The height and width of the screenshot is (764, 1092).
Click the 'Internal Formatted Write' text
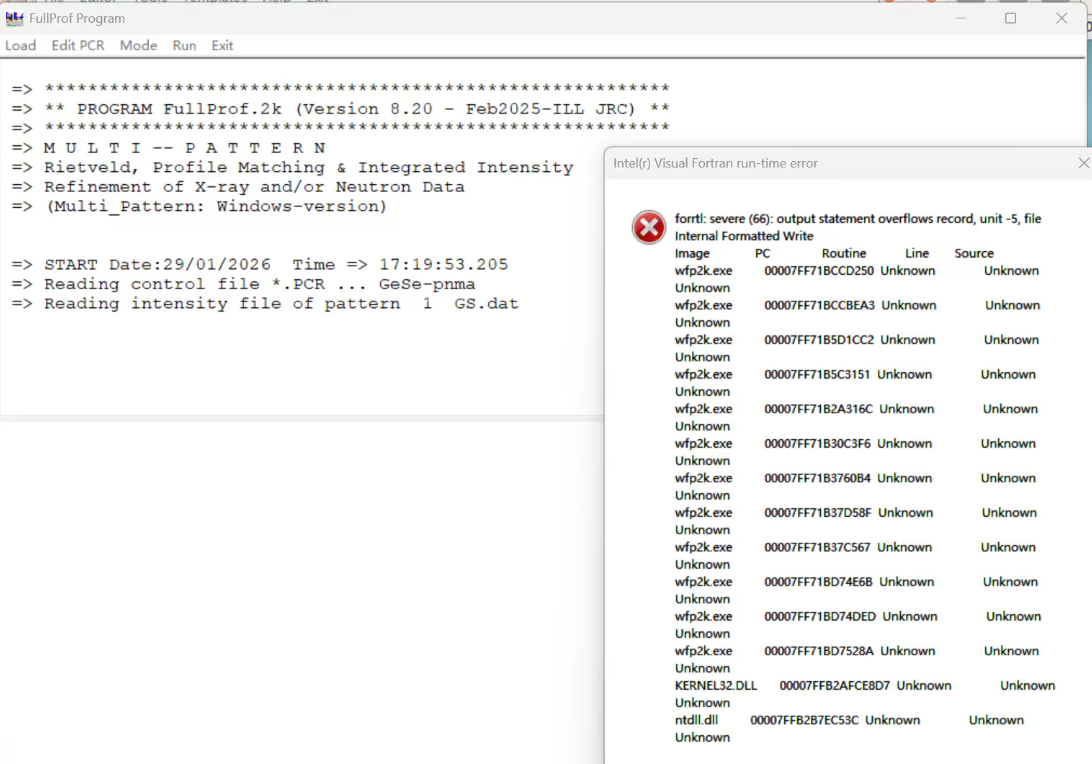pyautogui.click(x=744, y=236)
